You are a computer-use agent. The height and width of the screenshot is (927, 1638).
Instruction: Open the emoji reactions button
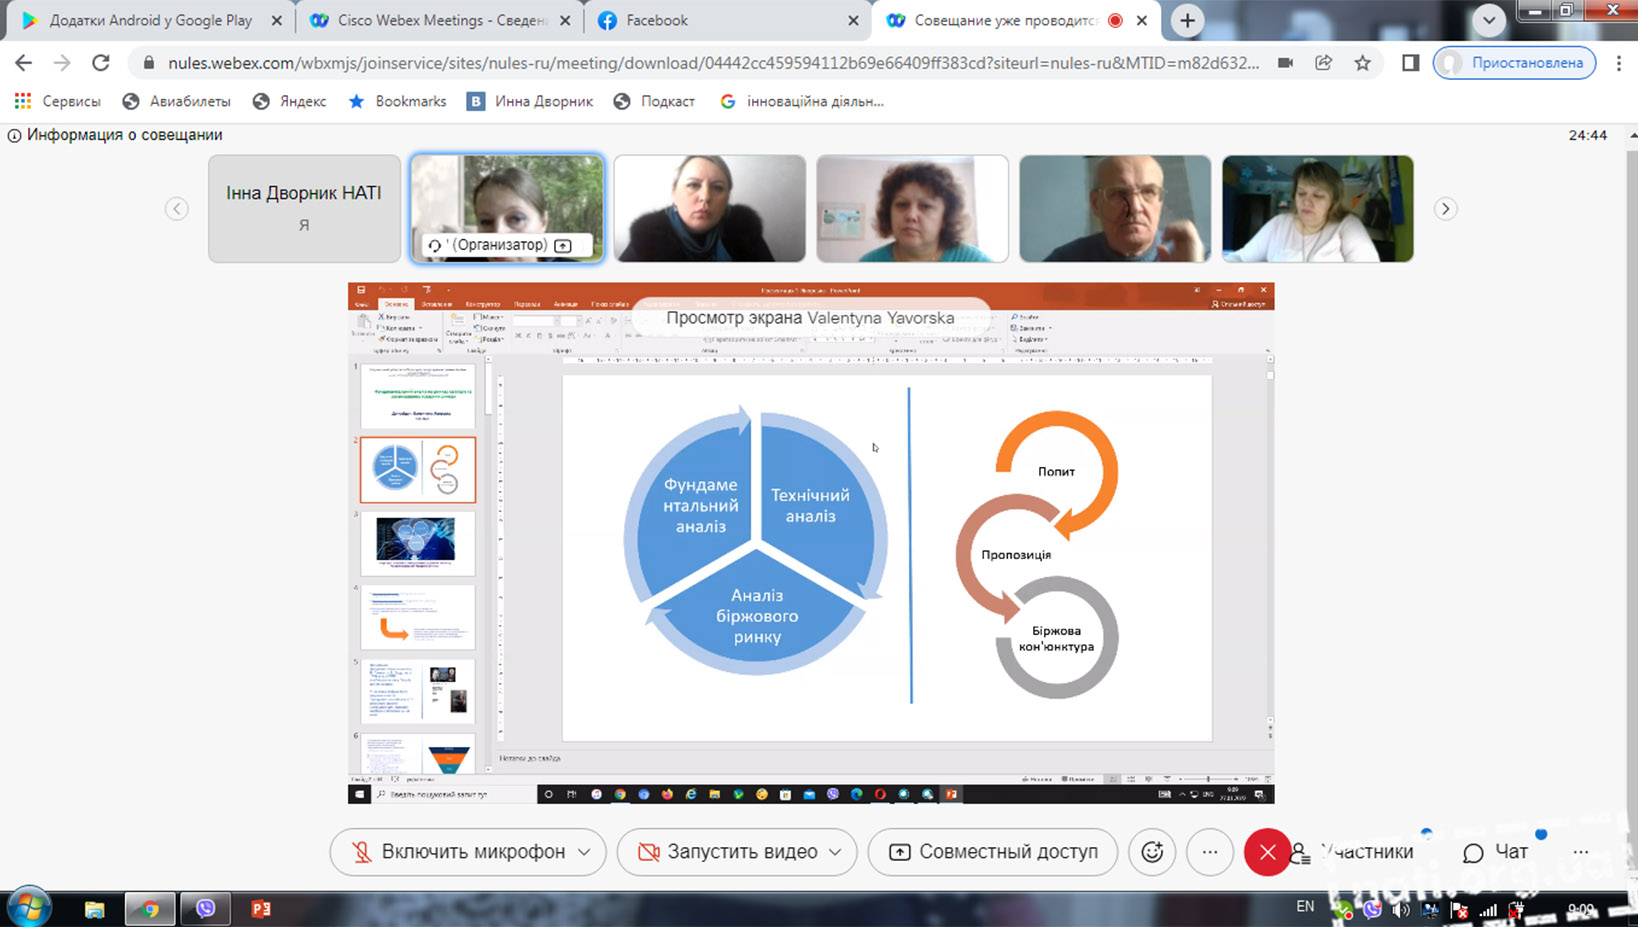coord(1152,852)
